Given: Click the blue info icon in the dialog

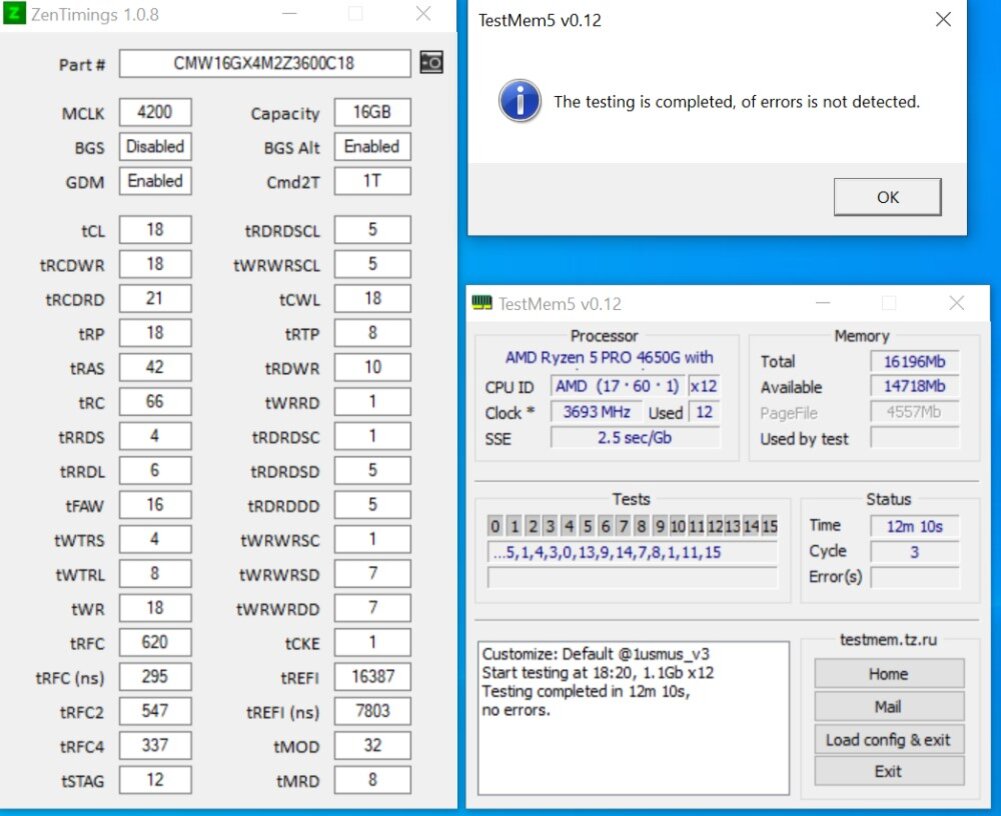Looking at the screenshot, I should pos(520,101).
